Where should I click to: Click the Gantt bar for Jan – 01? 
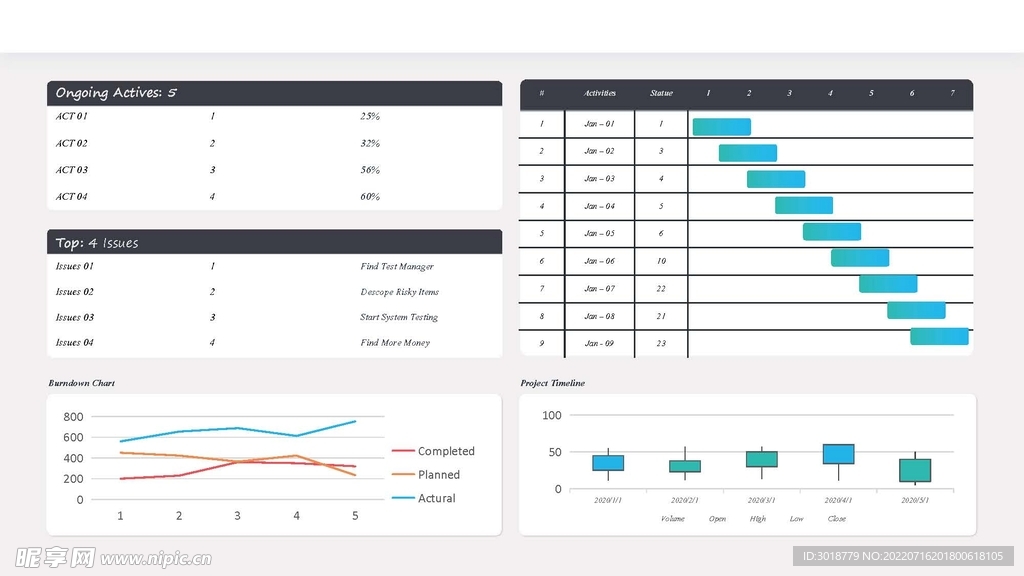point(721,127)
